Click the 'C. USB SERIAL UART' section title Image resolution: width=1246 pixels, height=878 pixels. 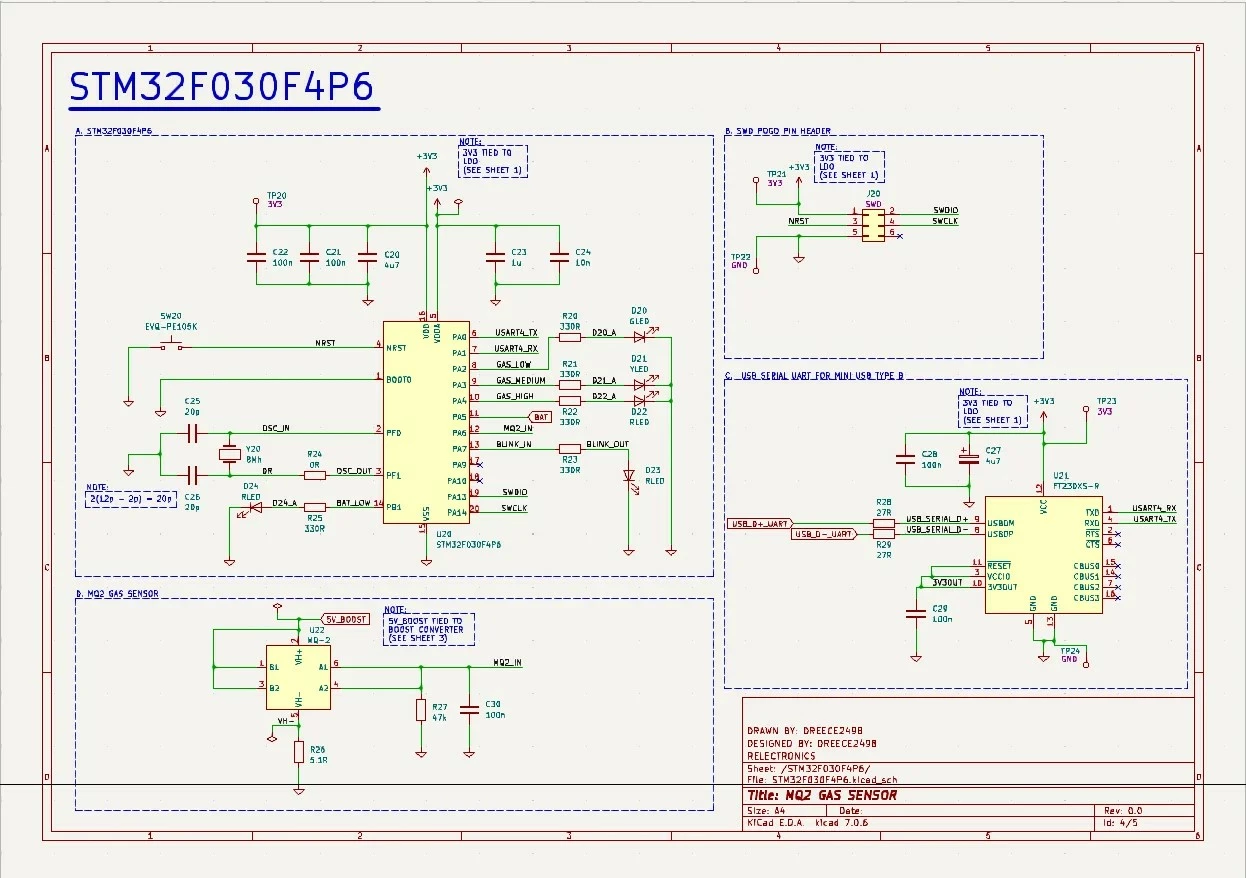point(815,376)
